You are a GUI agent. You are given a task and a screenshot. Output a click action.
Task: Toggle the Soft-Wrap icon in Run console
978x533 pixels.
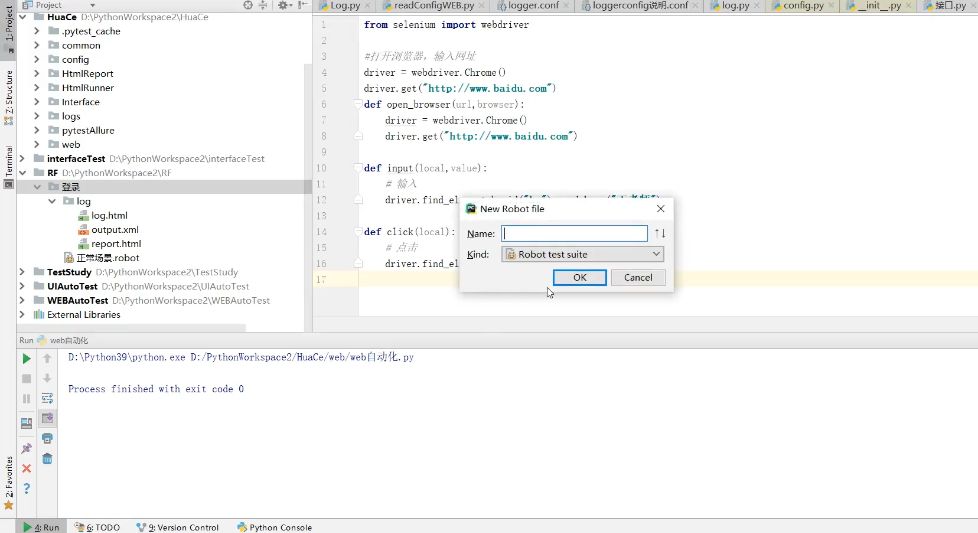47,398
